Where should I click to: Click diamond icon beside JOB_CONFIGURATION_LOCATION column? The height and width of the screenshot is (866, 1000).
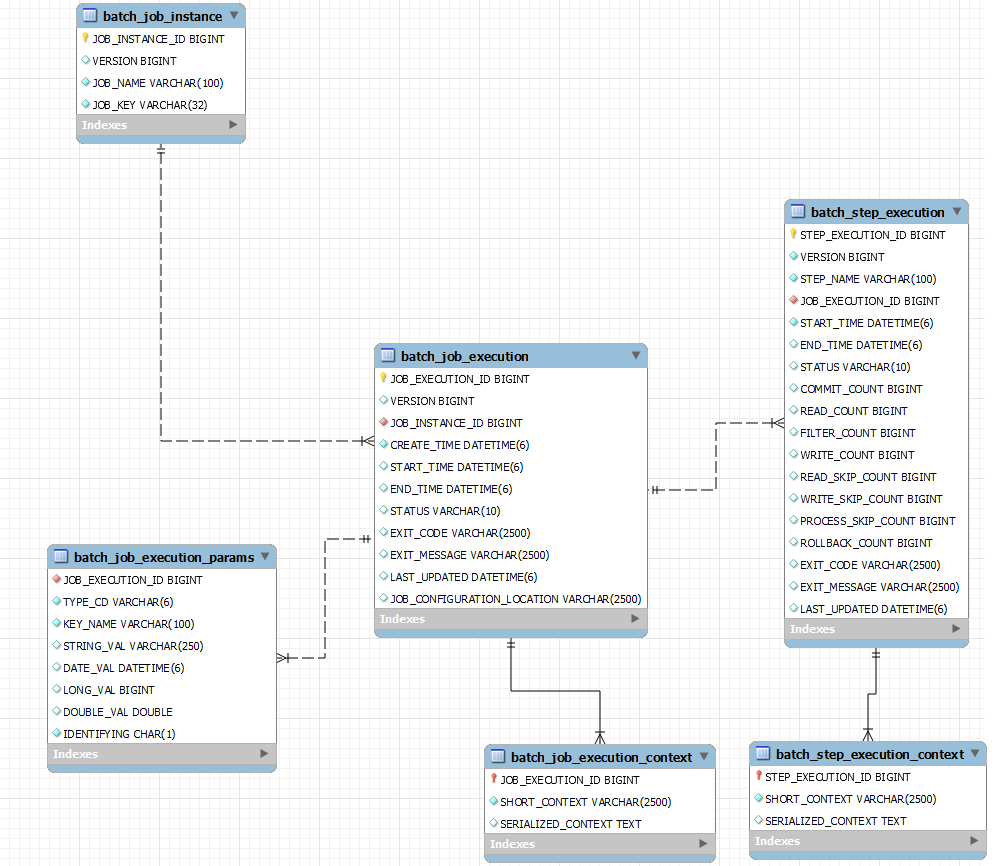click(x=383, y=598)
